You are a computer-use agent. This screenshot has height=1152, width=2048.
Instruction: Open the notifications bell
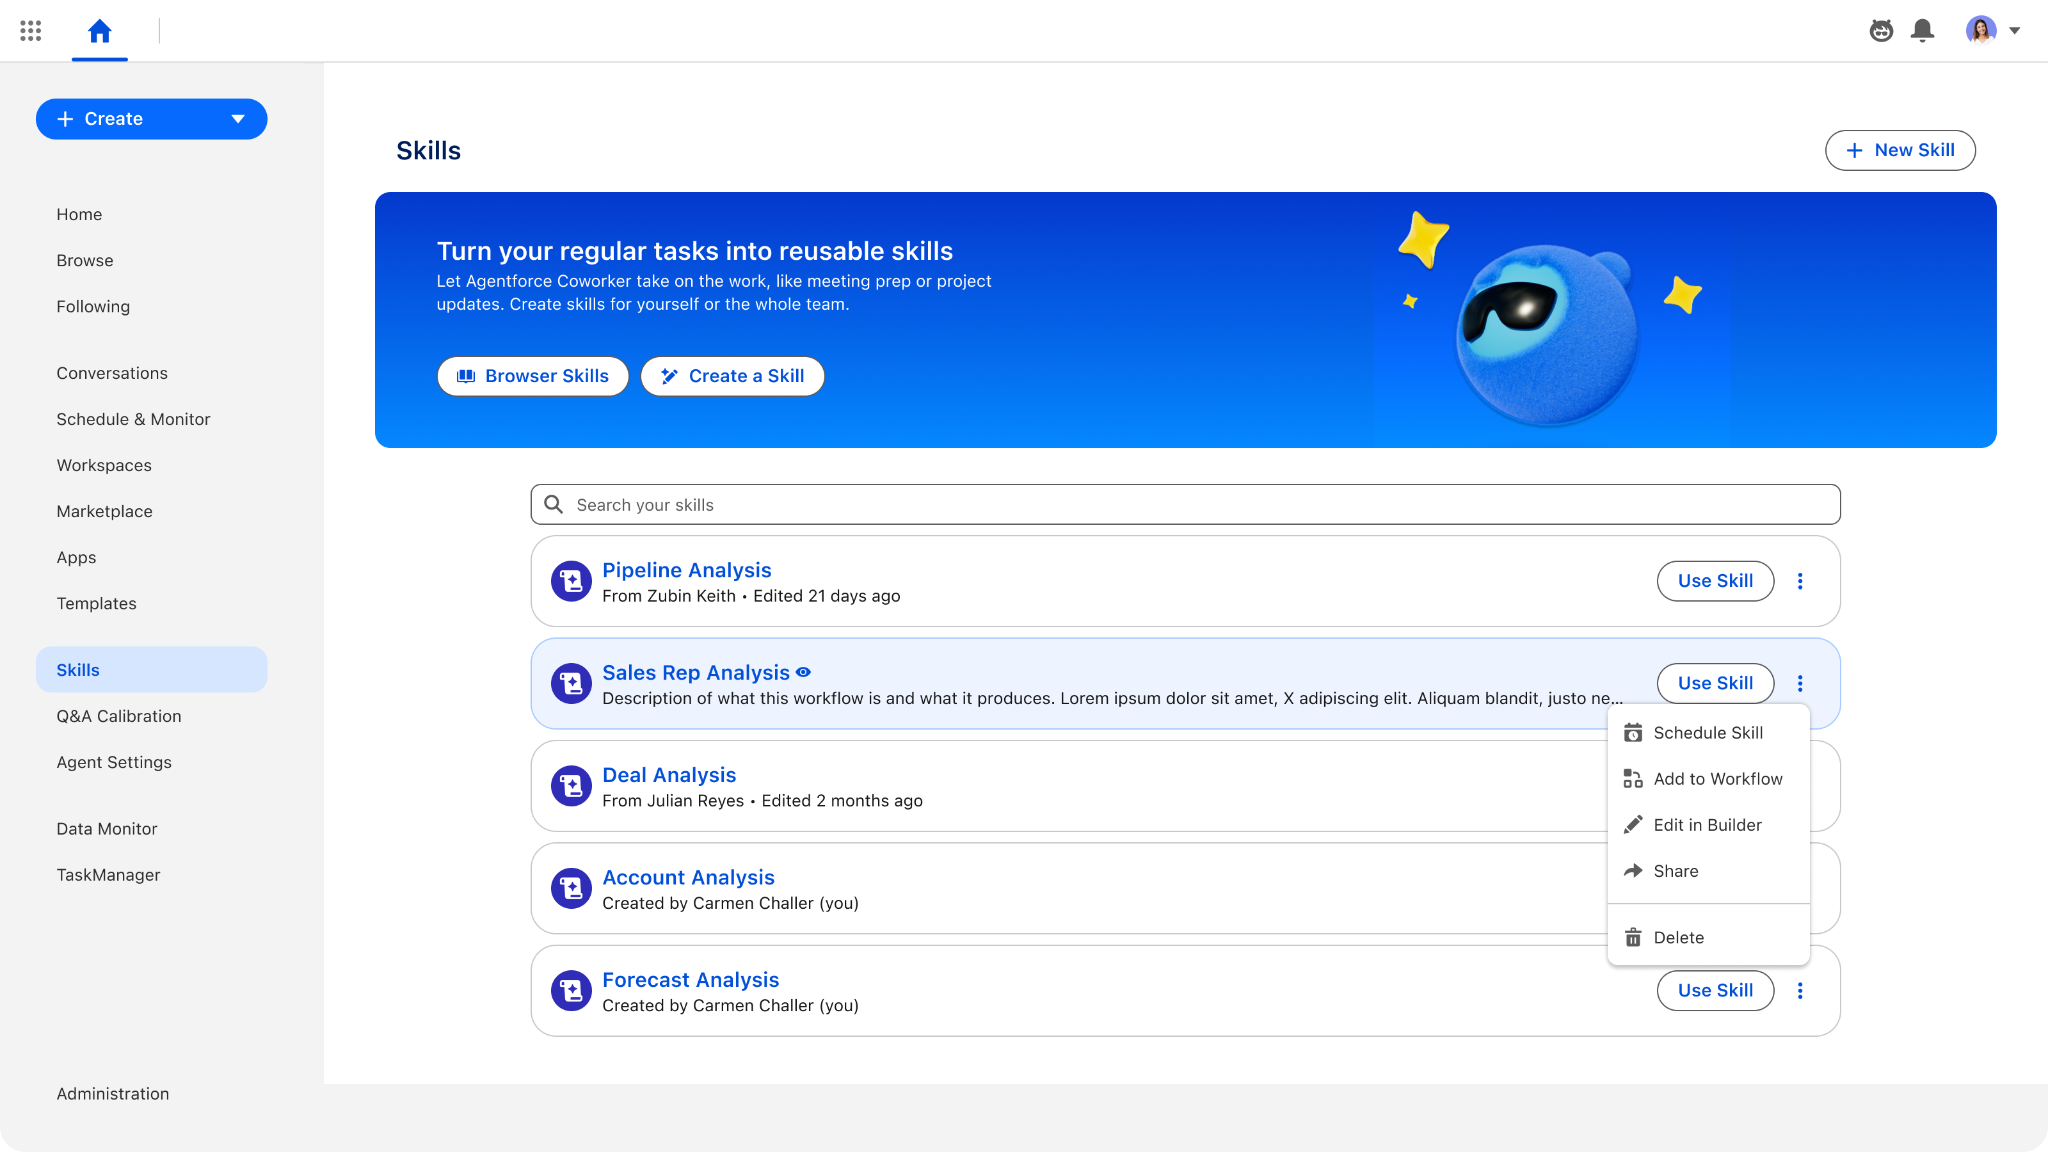pyautogui.click(x=1922, y=31)
